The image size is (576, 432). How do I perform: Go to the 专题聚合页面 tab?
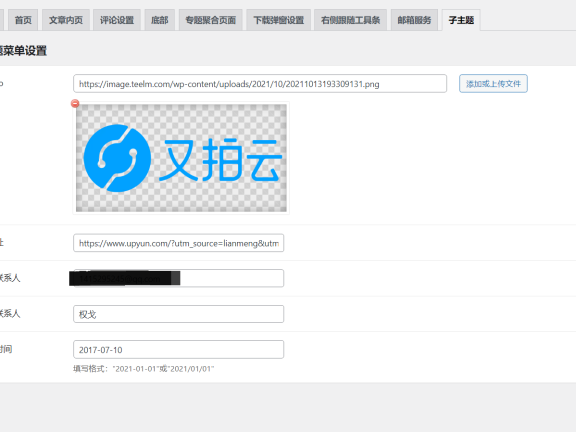[210, 20]
